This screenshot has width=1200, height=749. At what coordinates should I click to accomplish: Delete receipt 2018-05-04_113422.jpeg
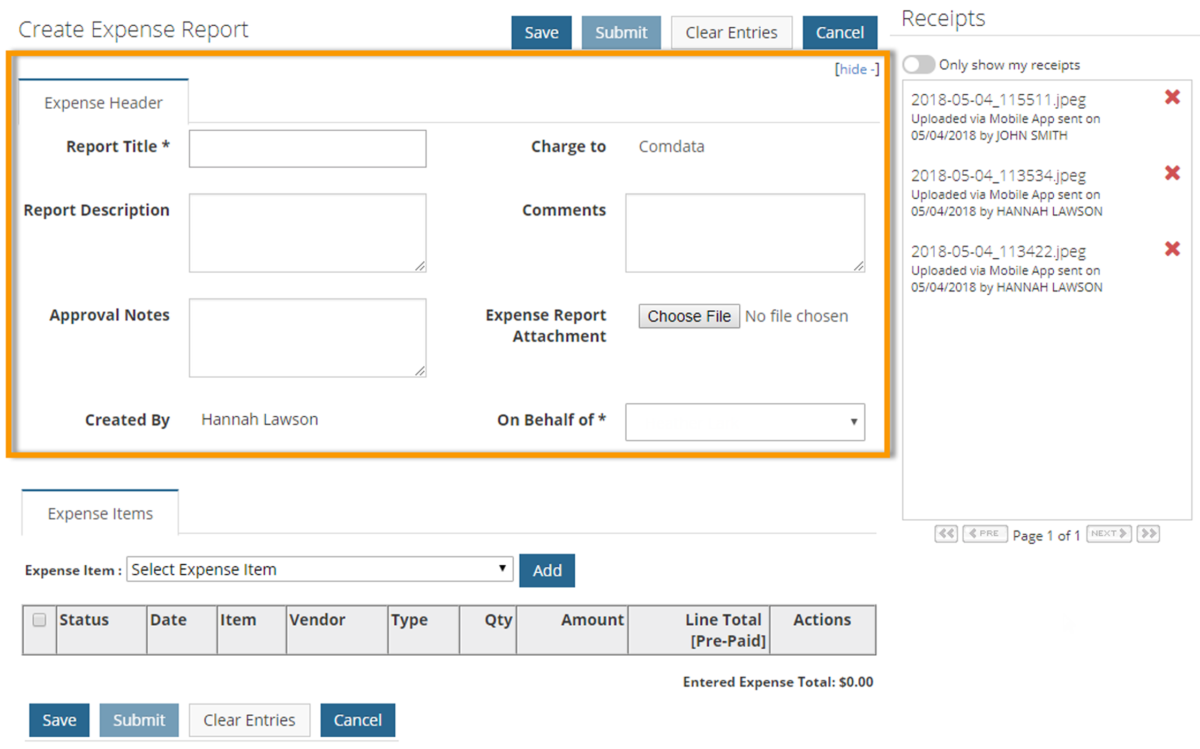[x=1171, y=249]
